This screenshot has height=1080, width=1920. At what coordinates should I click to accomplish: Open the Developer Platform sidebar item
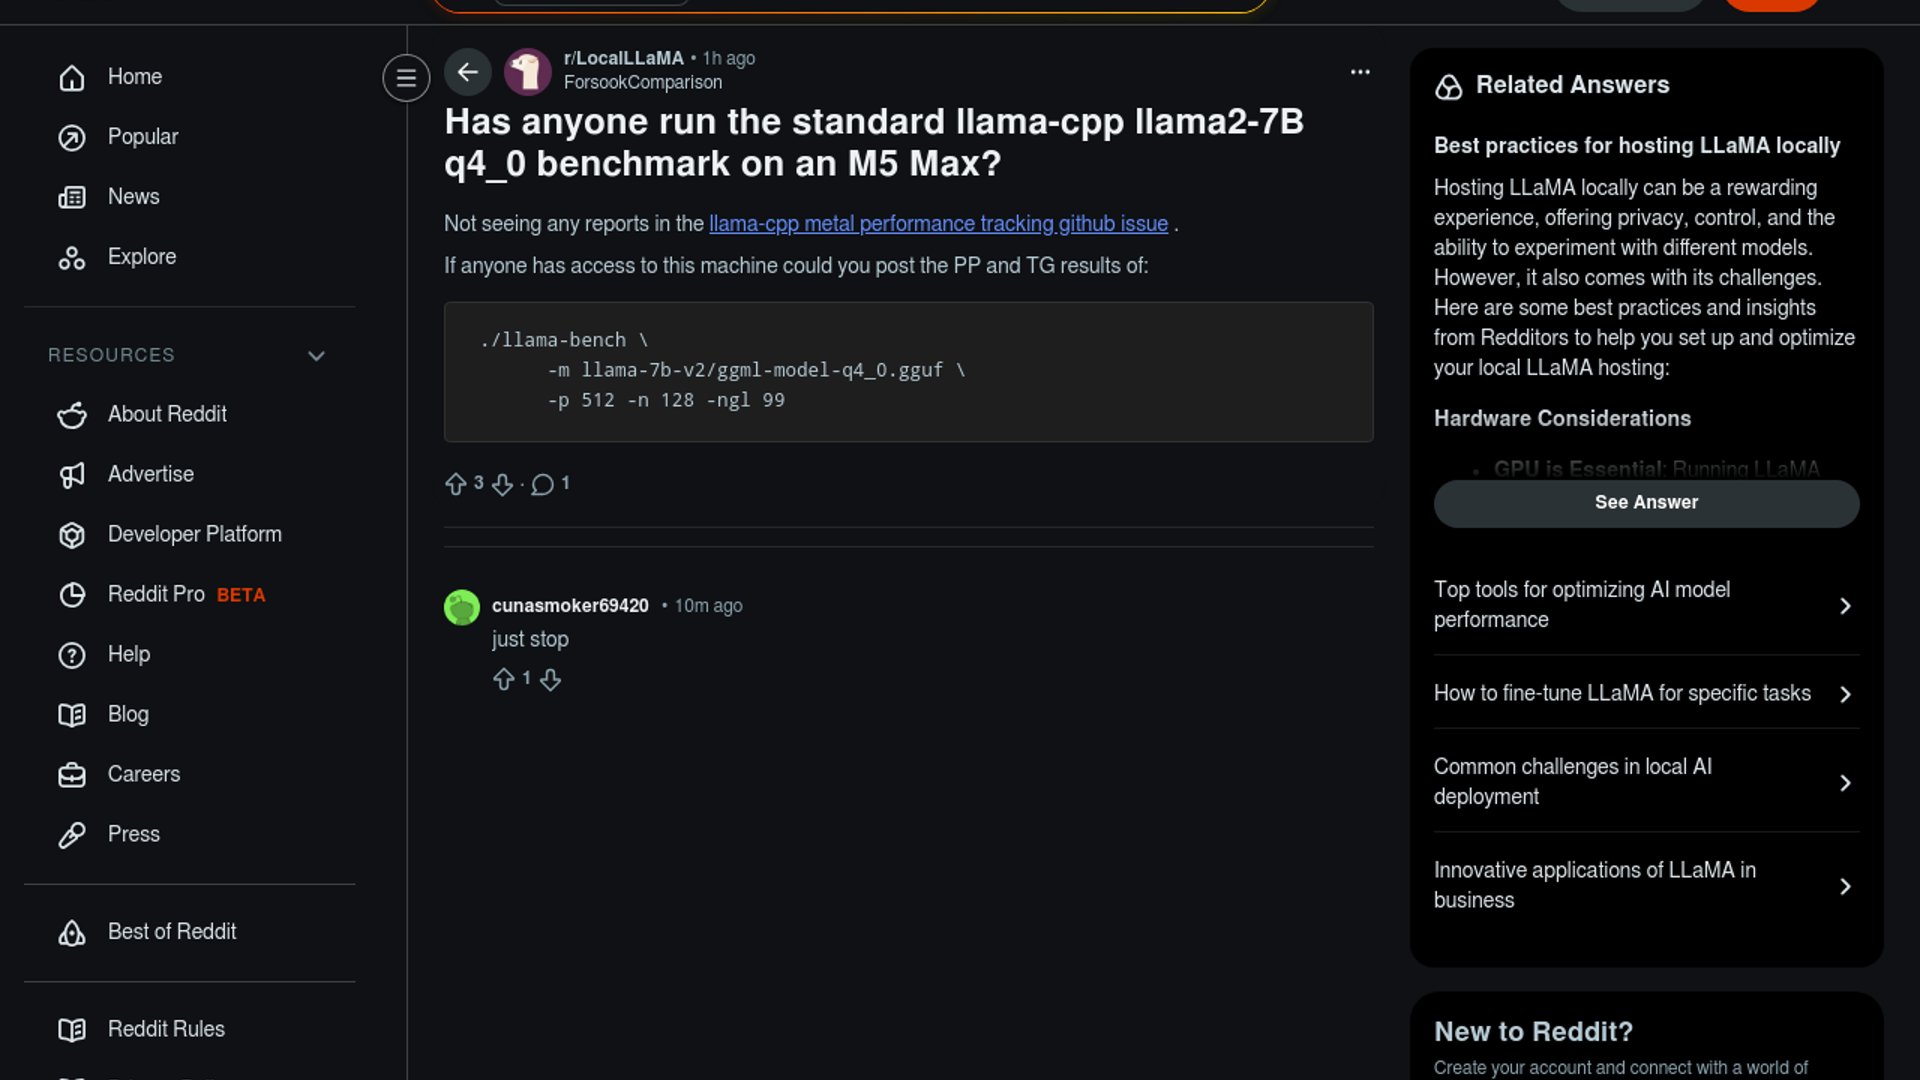click(194, 535)
